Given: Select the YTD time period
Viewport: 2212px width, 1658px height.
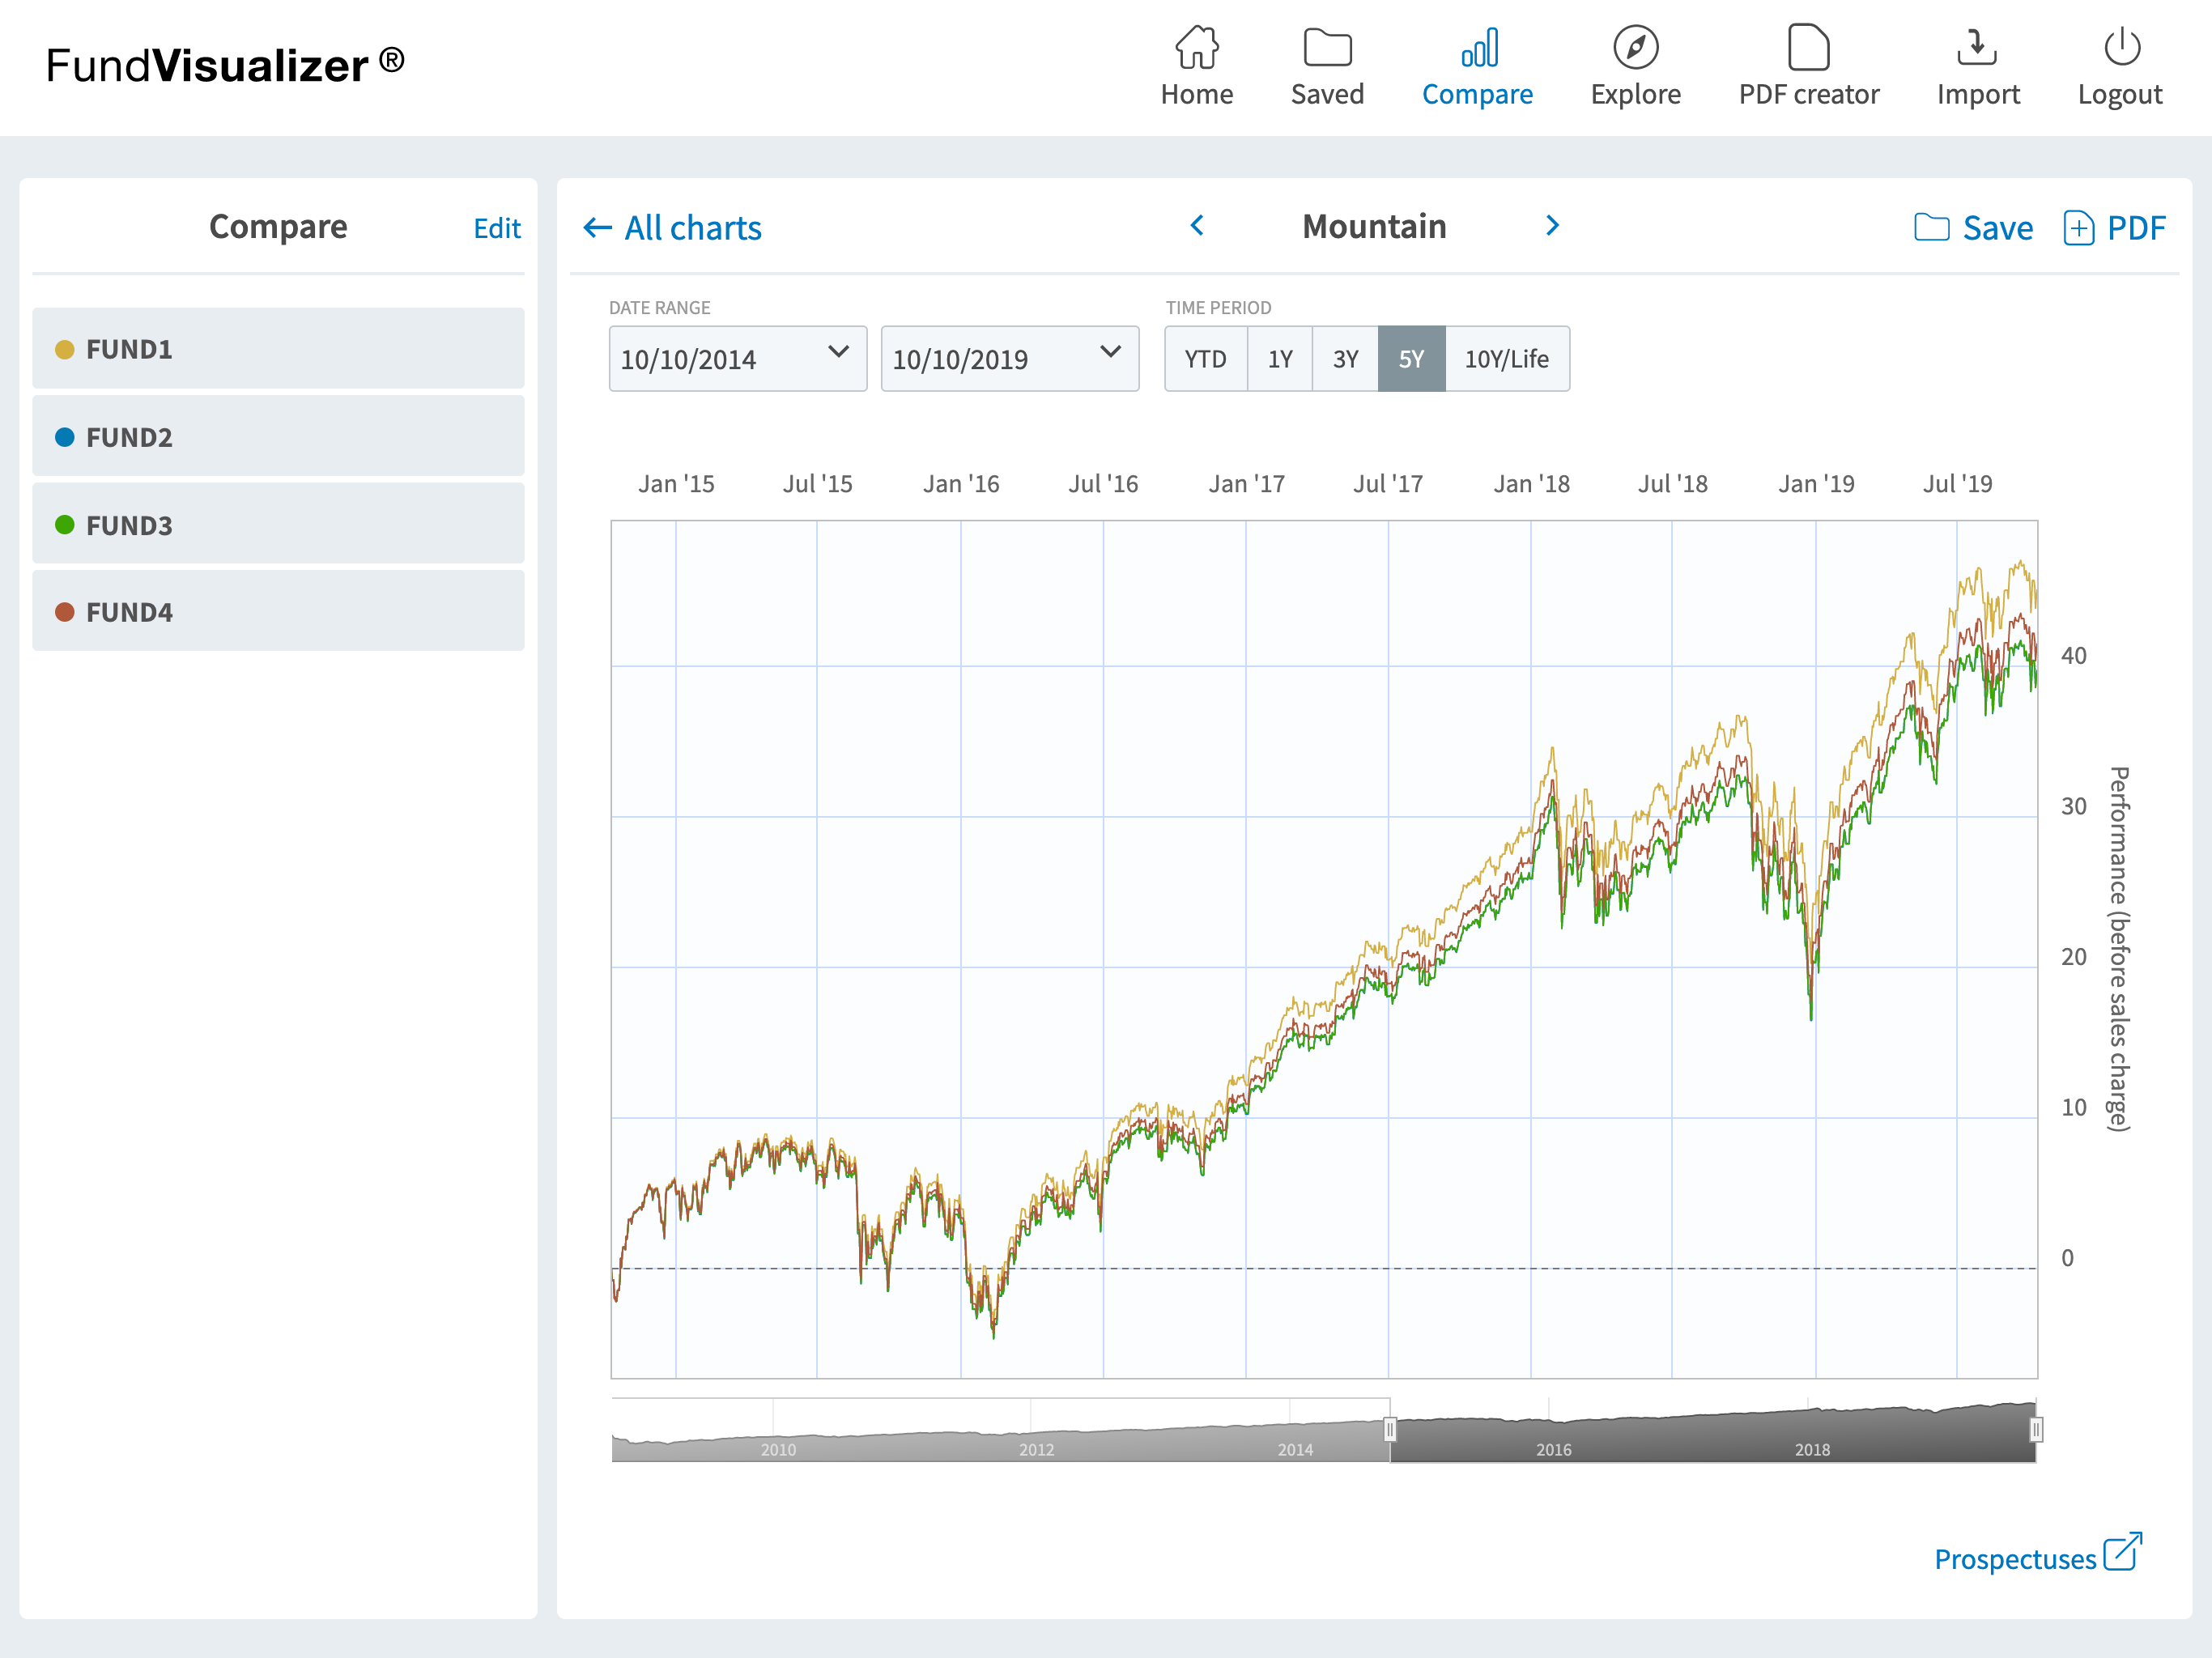Looking at the screenshot, I should coord(1205,359).
